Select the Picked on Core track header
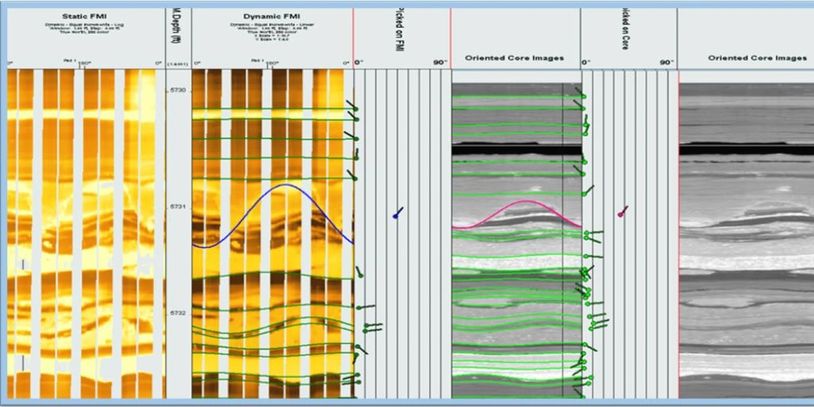The width and height of the screenshot is (814, 407). [625, 30]
